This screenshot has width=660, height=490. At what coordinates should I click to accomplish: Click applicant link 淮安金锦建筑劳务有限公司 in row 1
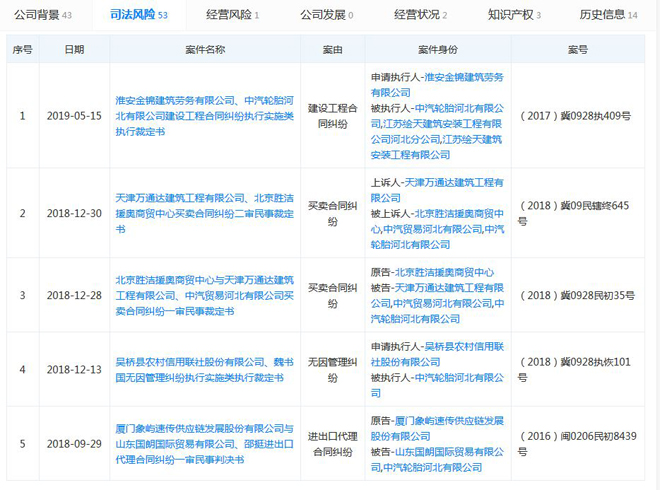437,85
